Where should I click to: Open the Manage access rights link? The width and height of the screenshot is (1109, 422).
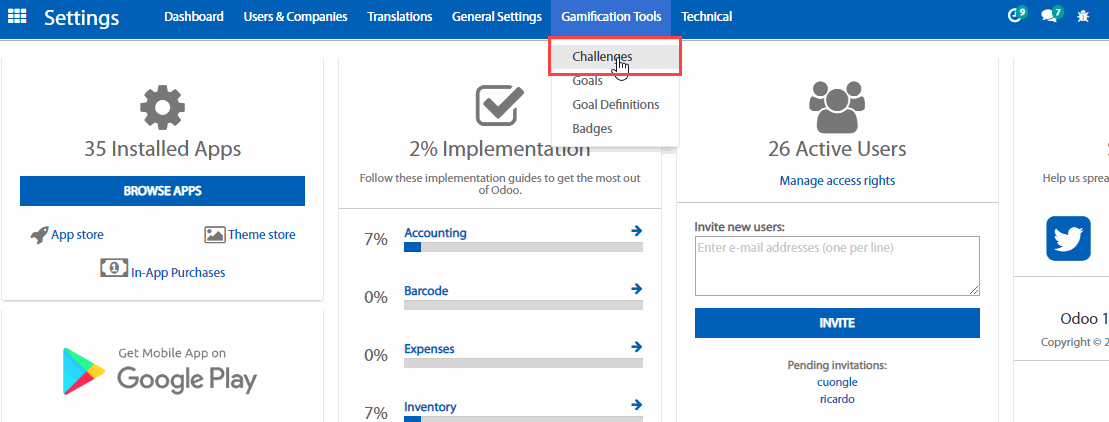coord(837,181)
